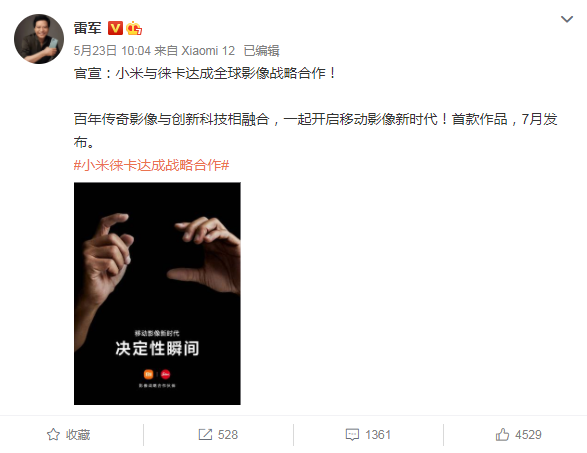The width and height of the screenshot is (587, 453).
Task: Open hashtag #小米徕卡达成战略合作#
Action: pyautogui.click(x=151, y=165)
